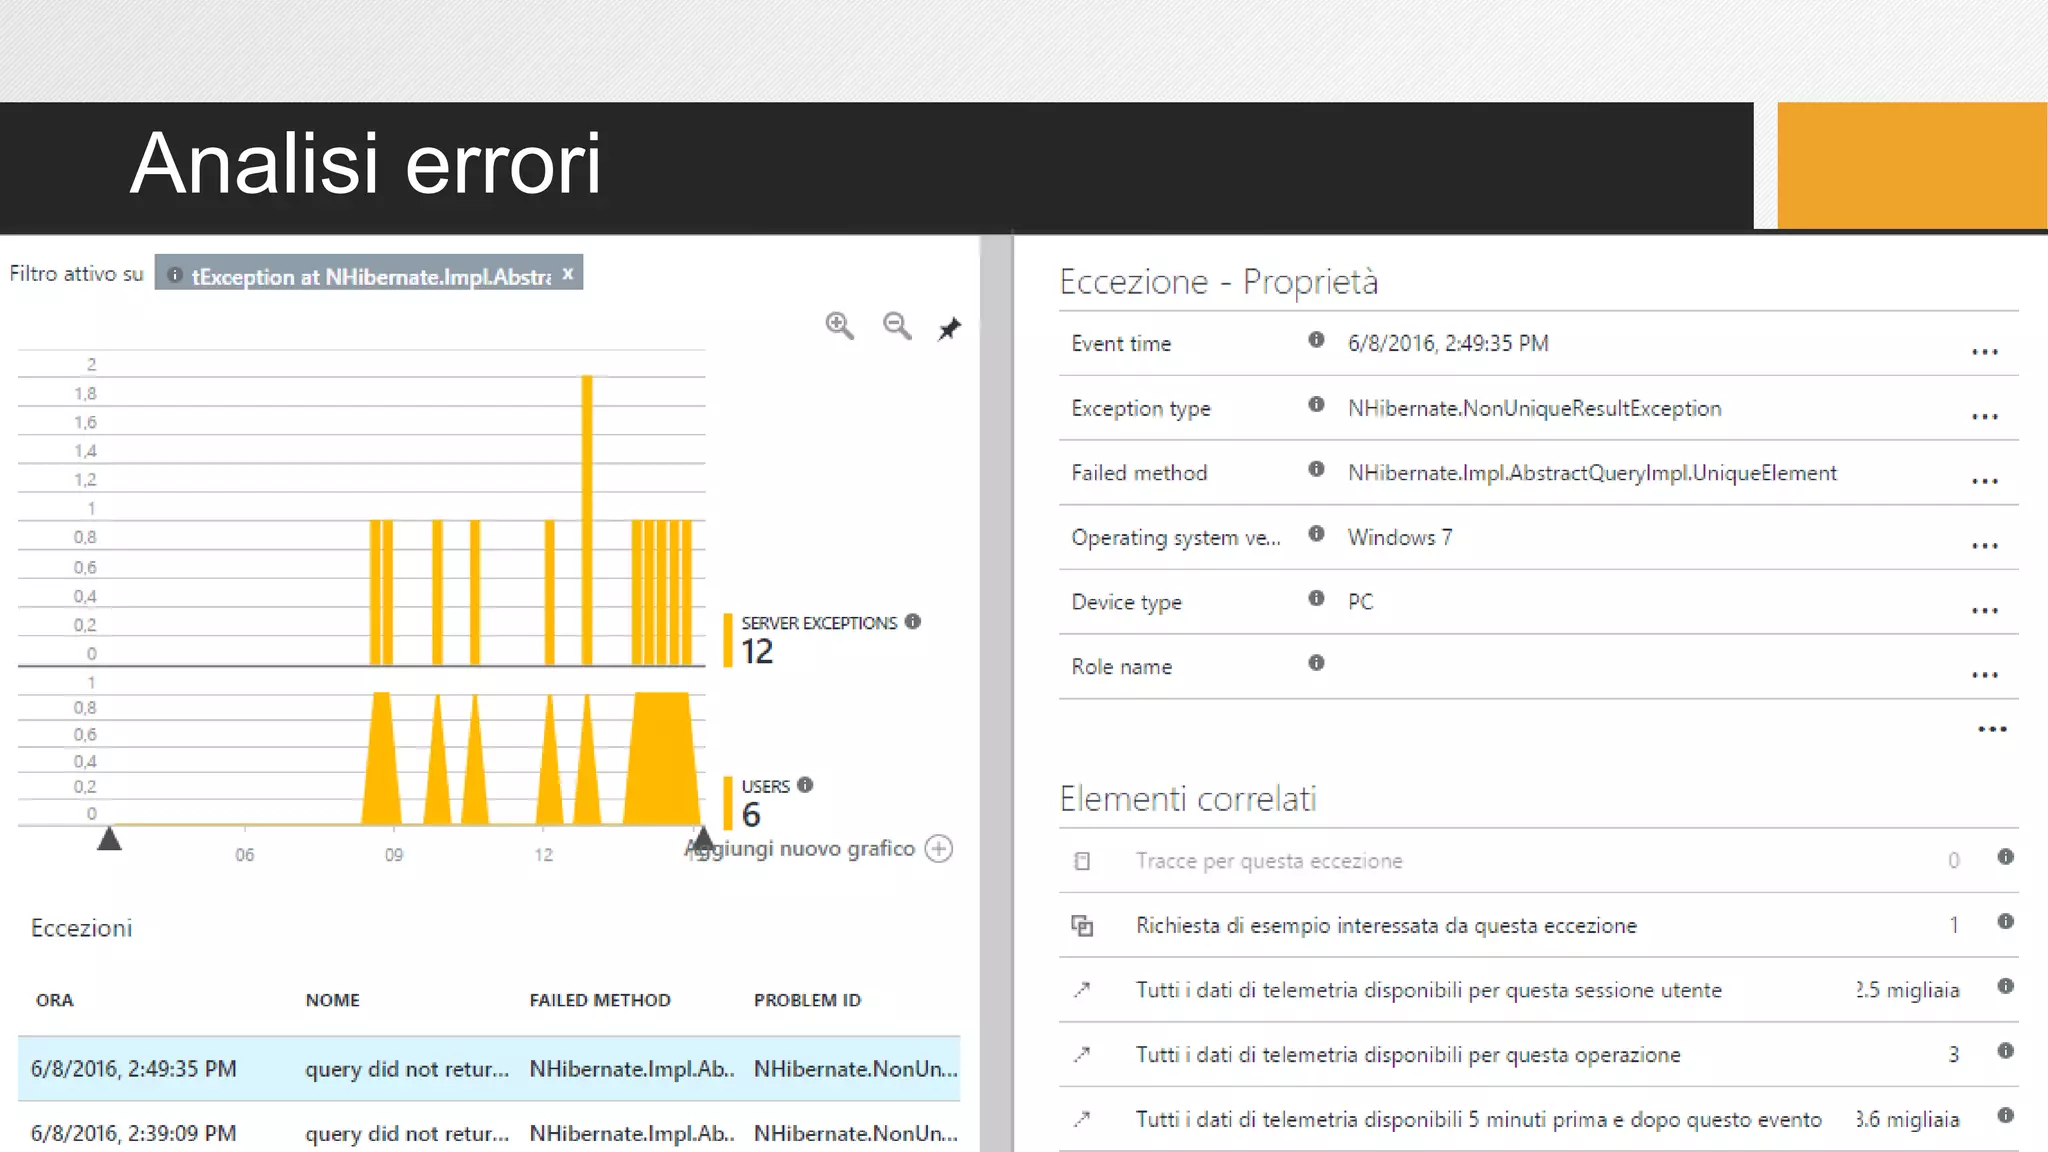This screenshot has height=1152, width=2048.
Task: Add new chart with plus icon
Action: [939, 849]
